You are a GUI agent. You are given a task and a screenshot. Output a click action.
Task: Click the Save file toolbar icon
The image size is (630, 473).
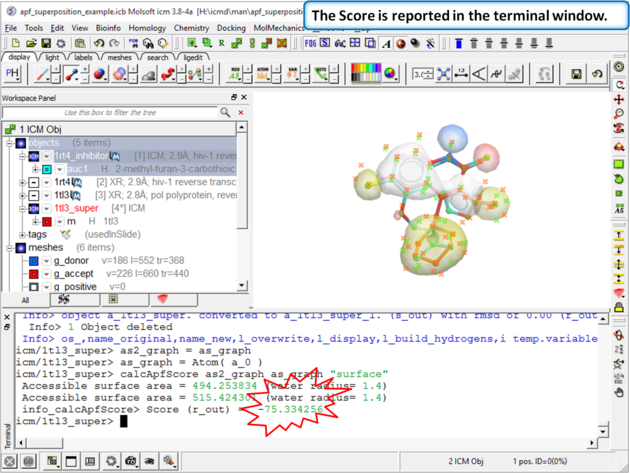tap(47, 44)
